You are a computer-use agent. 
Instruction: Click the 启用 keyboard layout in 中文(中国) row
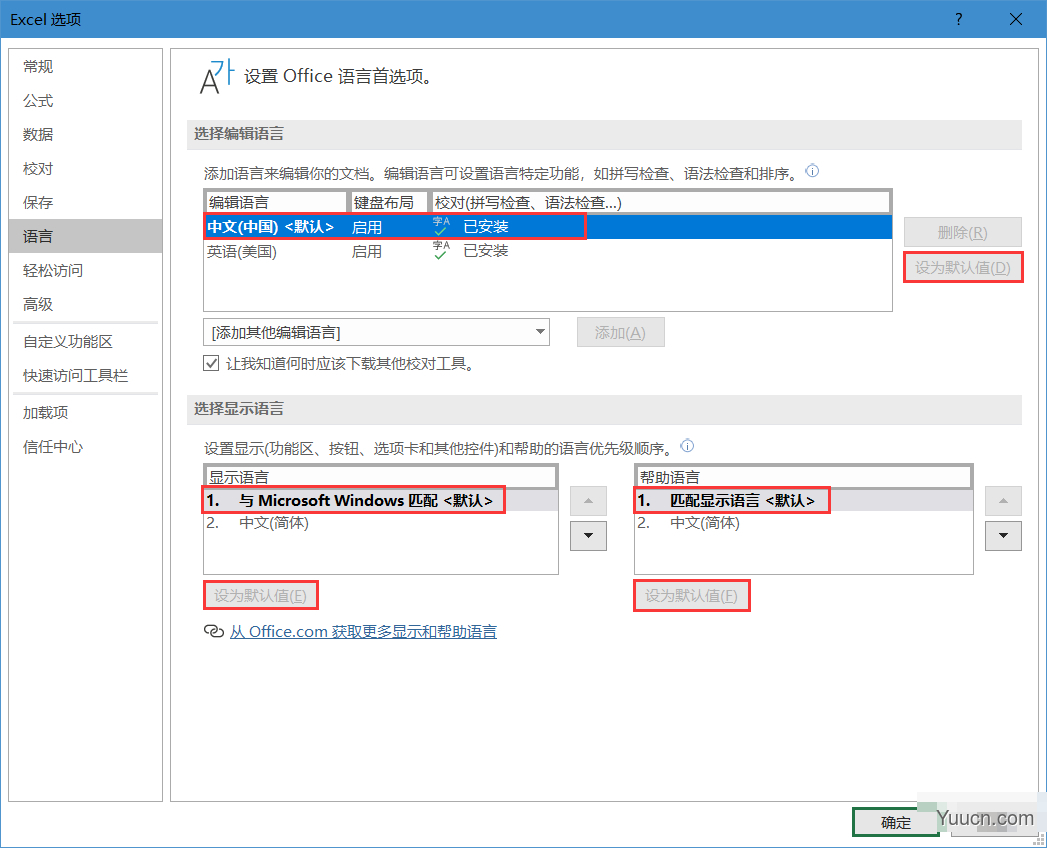(x=367, y=227)
